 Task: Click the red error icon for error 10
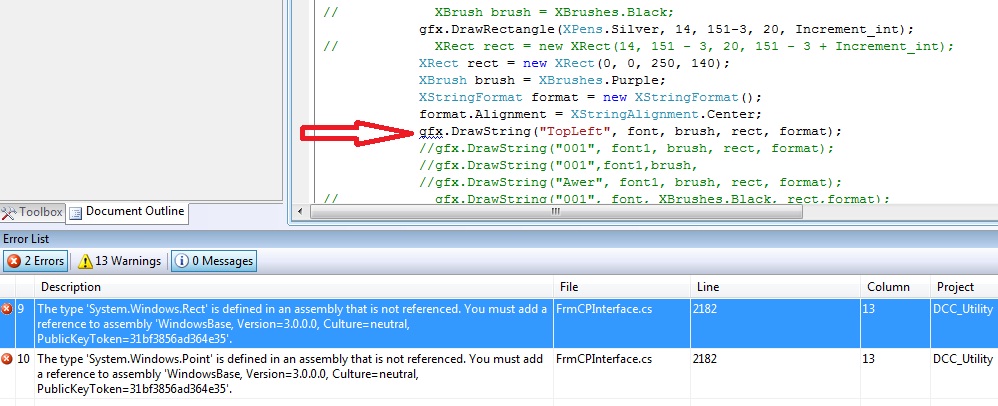click(7, 359)
